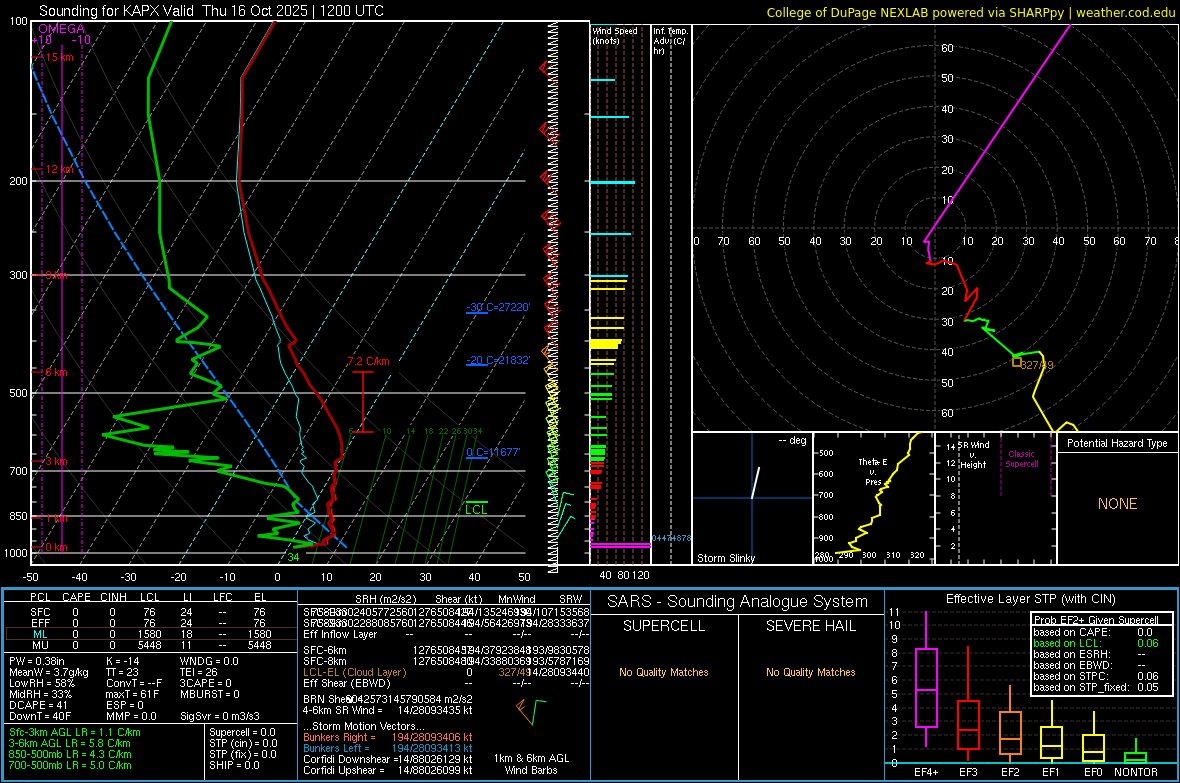The width and height of the screenshot is (1180, 783).
Task: Click the 'maxT = 61F' value
Action: pos(132,694)
